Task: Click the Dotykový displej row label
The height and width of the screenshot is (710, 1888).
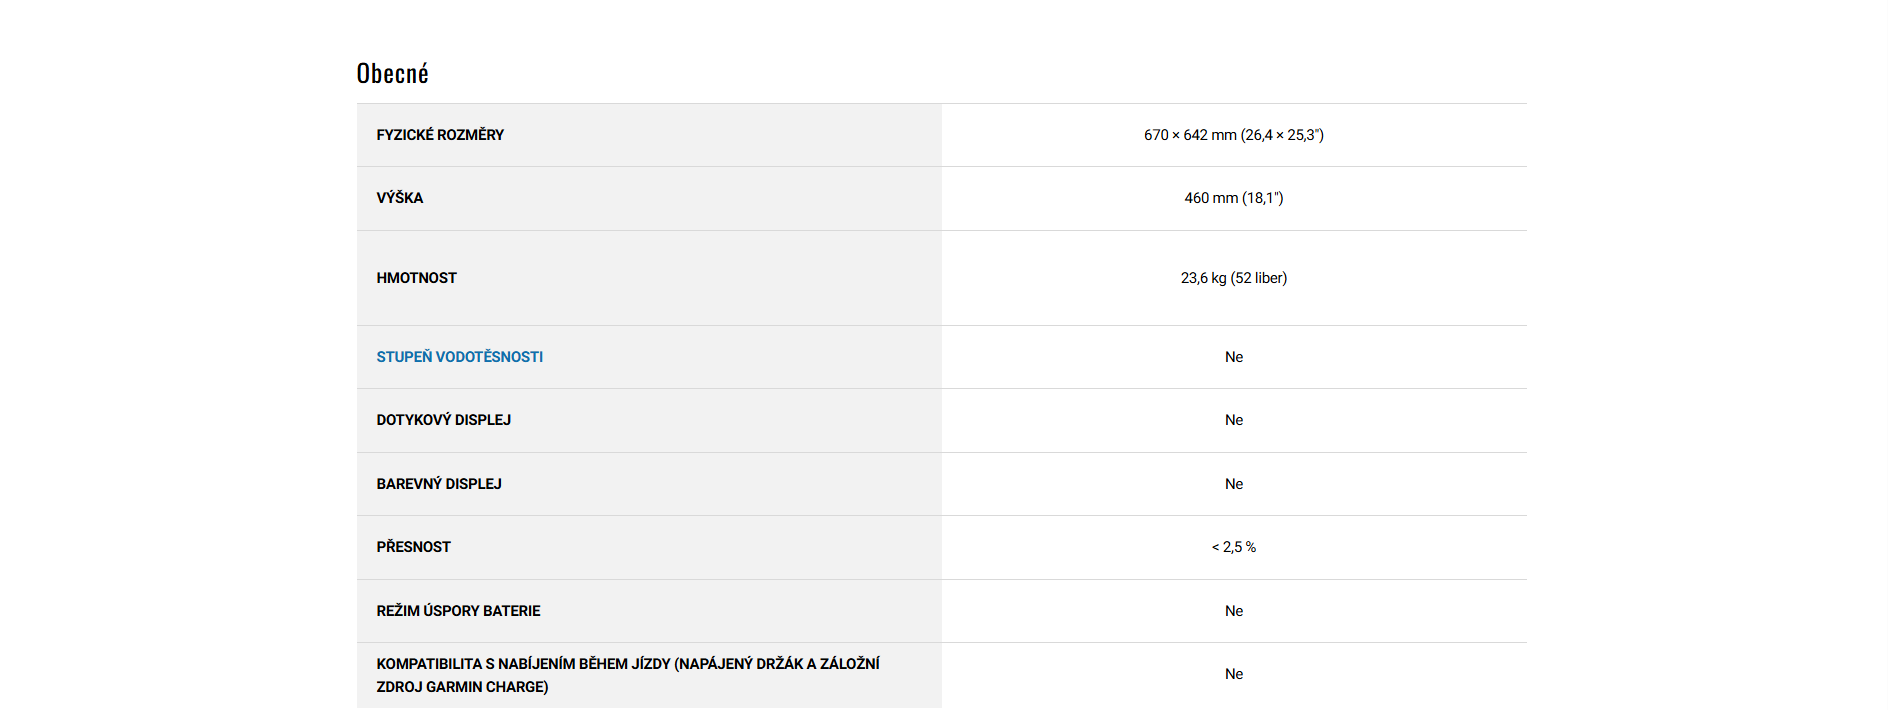Action: pos(443,420)
